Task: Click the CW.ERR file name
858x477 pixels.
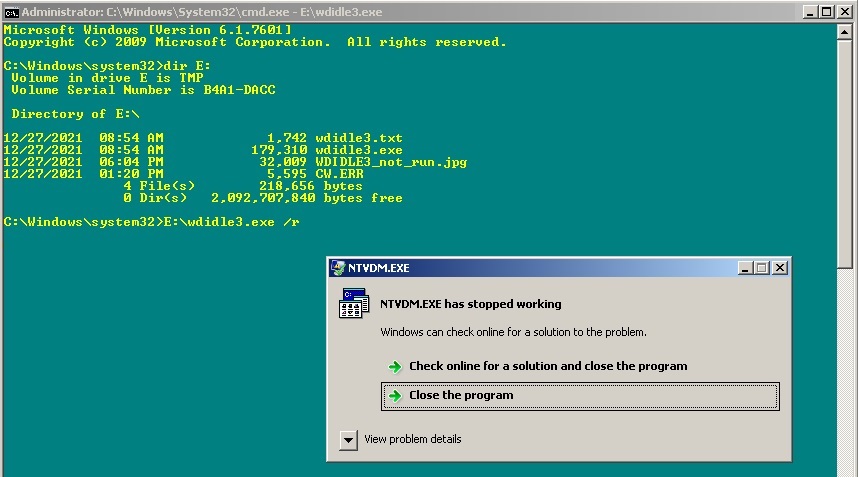Action: (339, 174)
